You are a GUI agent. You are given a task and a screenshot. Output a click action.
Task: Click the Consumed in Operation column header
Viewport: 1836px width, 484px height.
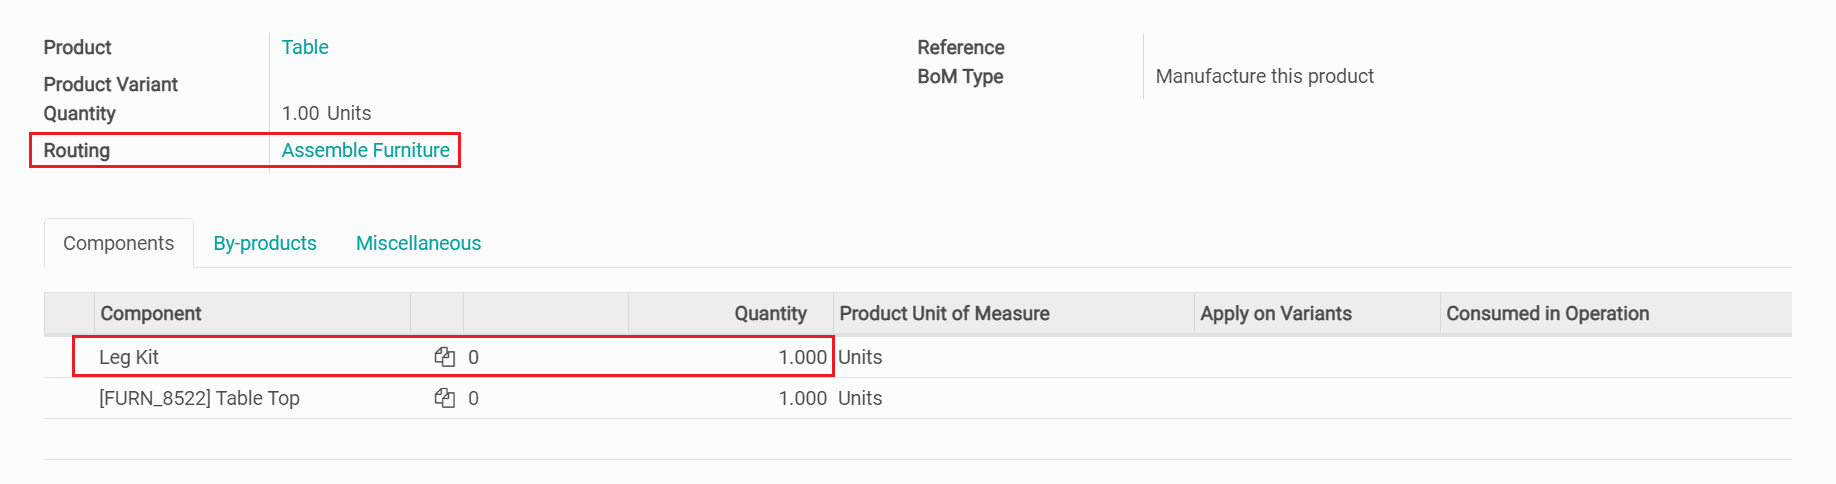(1547, 313)
